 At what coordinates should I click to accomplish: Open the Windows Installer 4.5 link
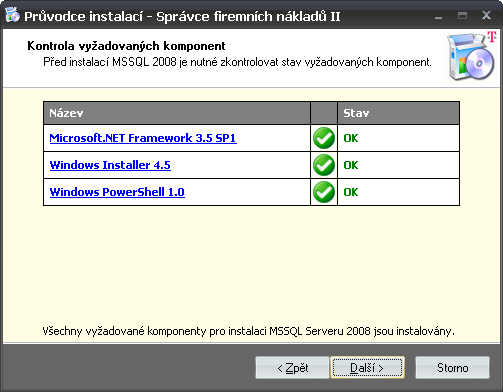(110, 165)
